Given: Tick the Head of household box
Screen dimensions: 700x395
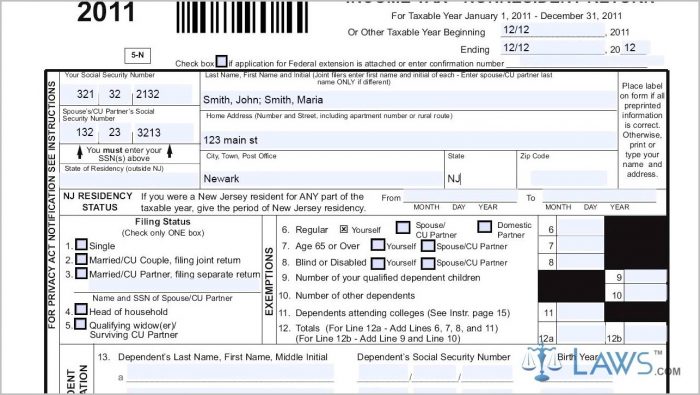Looking at the screenshot, I should pos(81,309).
